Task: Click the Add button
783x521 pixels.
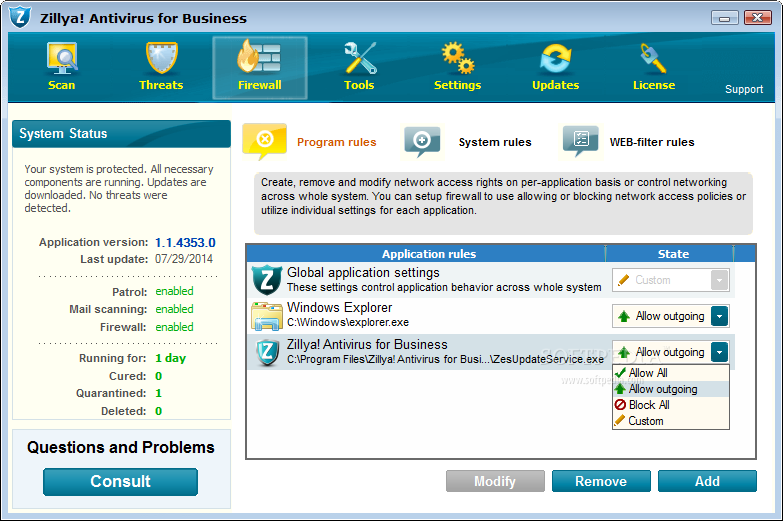Action: coord(707,481)
